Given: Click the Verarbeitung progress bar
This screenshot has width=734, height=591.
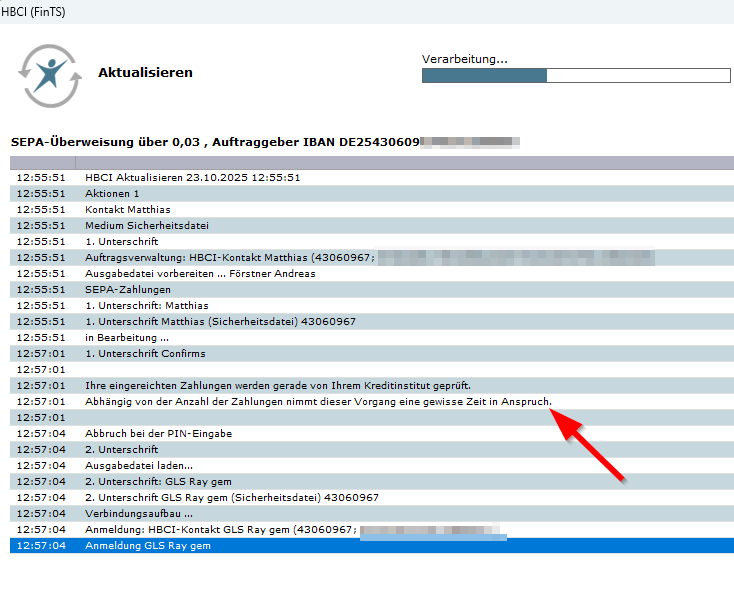Looking at the screenshot, I should point(576,76).
